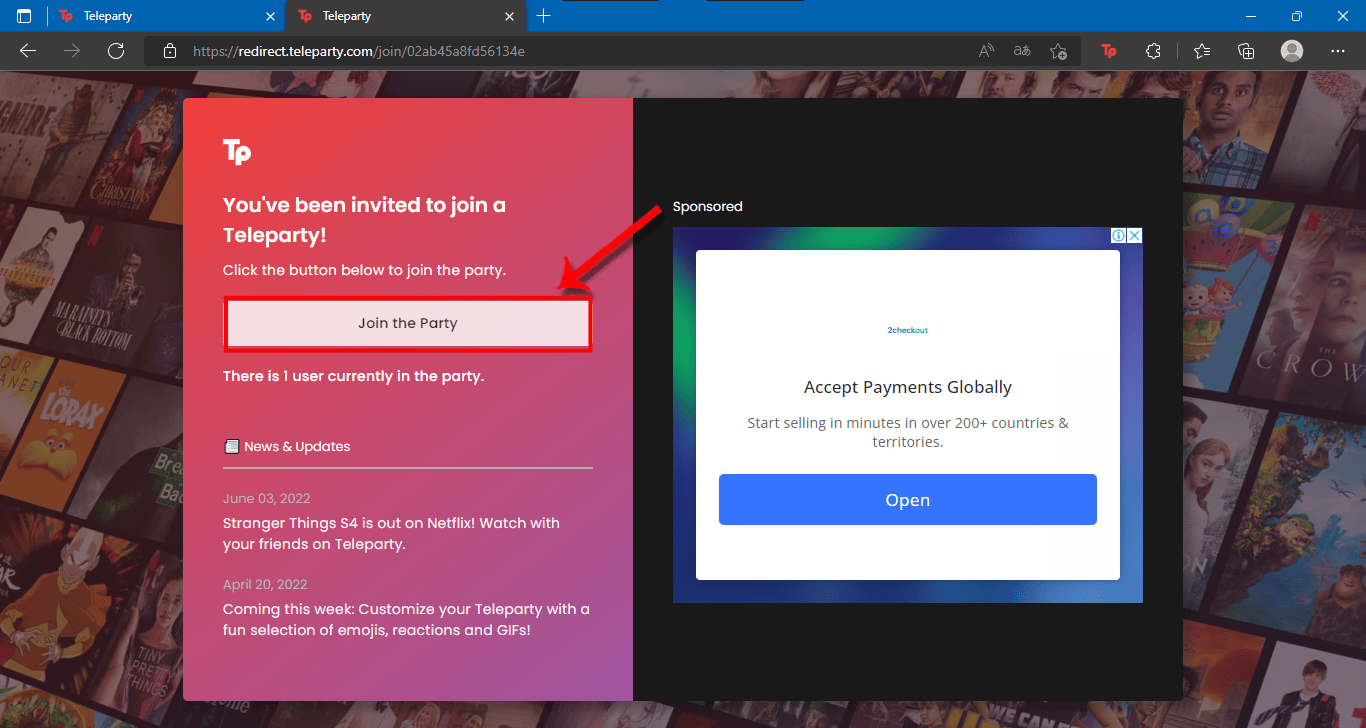Click the Join the Party button

coord(408,323)
